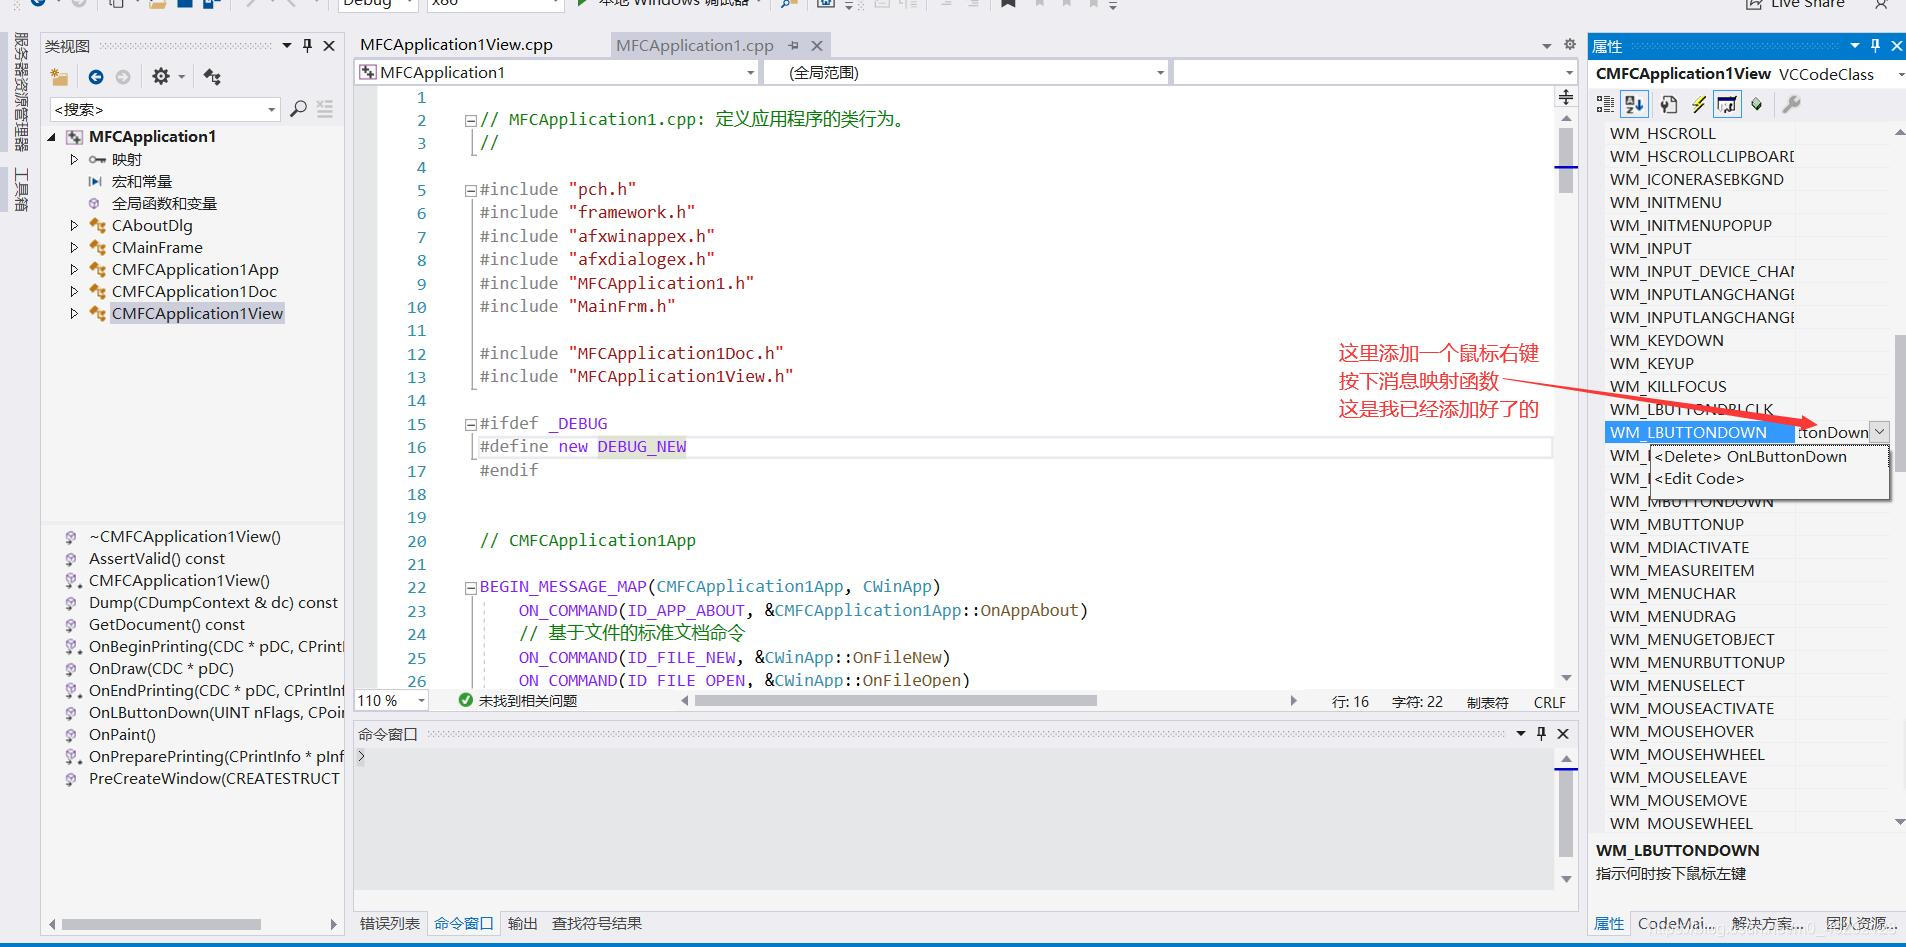Click the split editor handle icon
1906x947 pixels.
(1566, 97)
